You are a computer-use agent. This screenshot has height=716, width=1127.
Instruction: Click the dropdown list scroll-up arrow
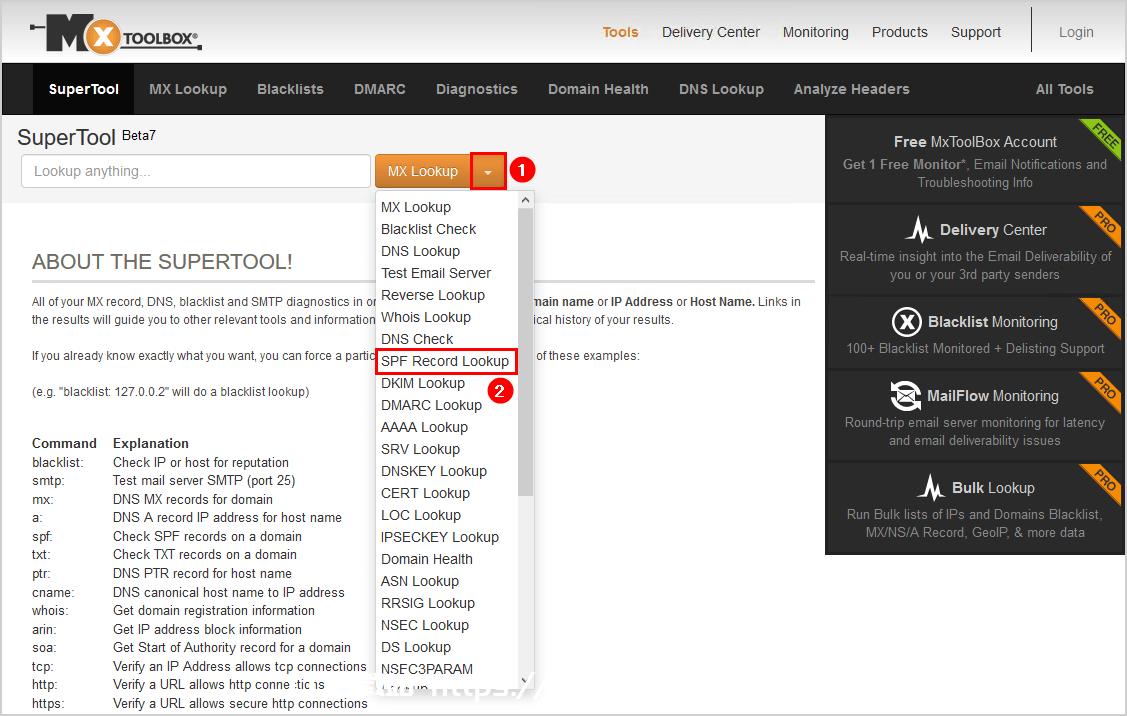[x=525, y=200]
